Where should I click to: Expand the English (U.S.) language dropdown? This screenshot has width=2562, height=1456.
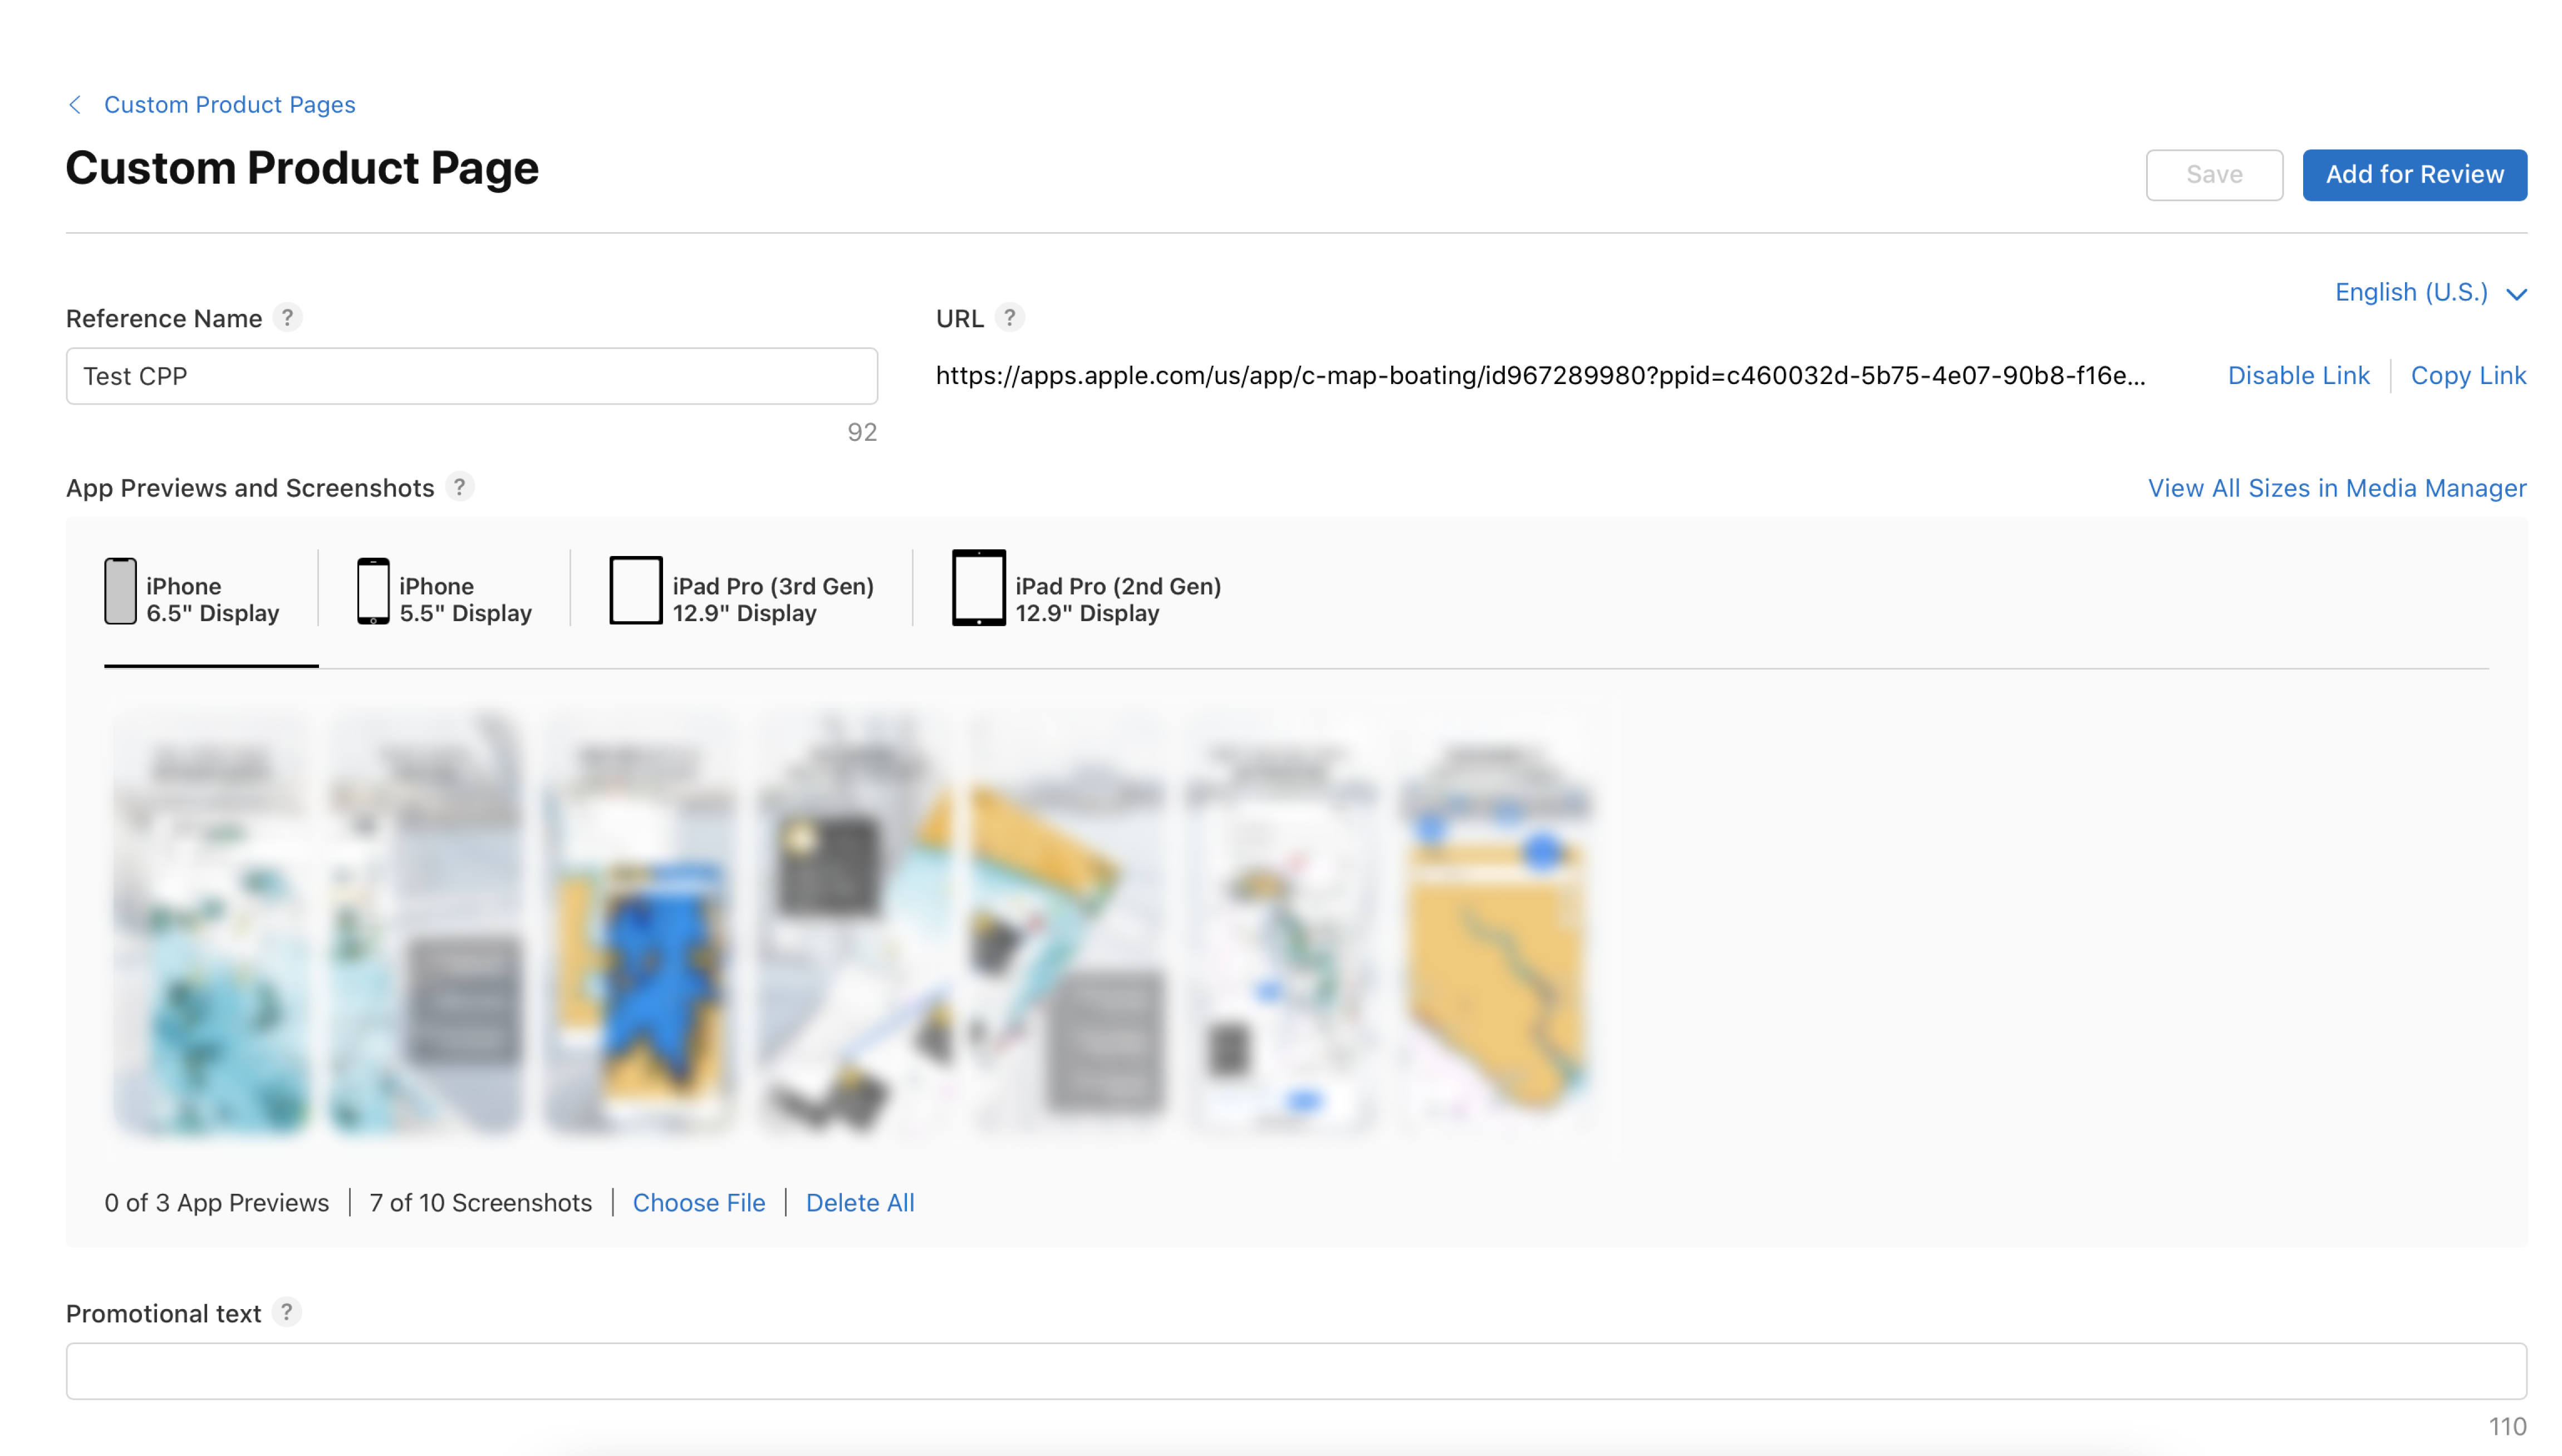[2430, 292]
